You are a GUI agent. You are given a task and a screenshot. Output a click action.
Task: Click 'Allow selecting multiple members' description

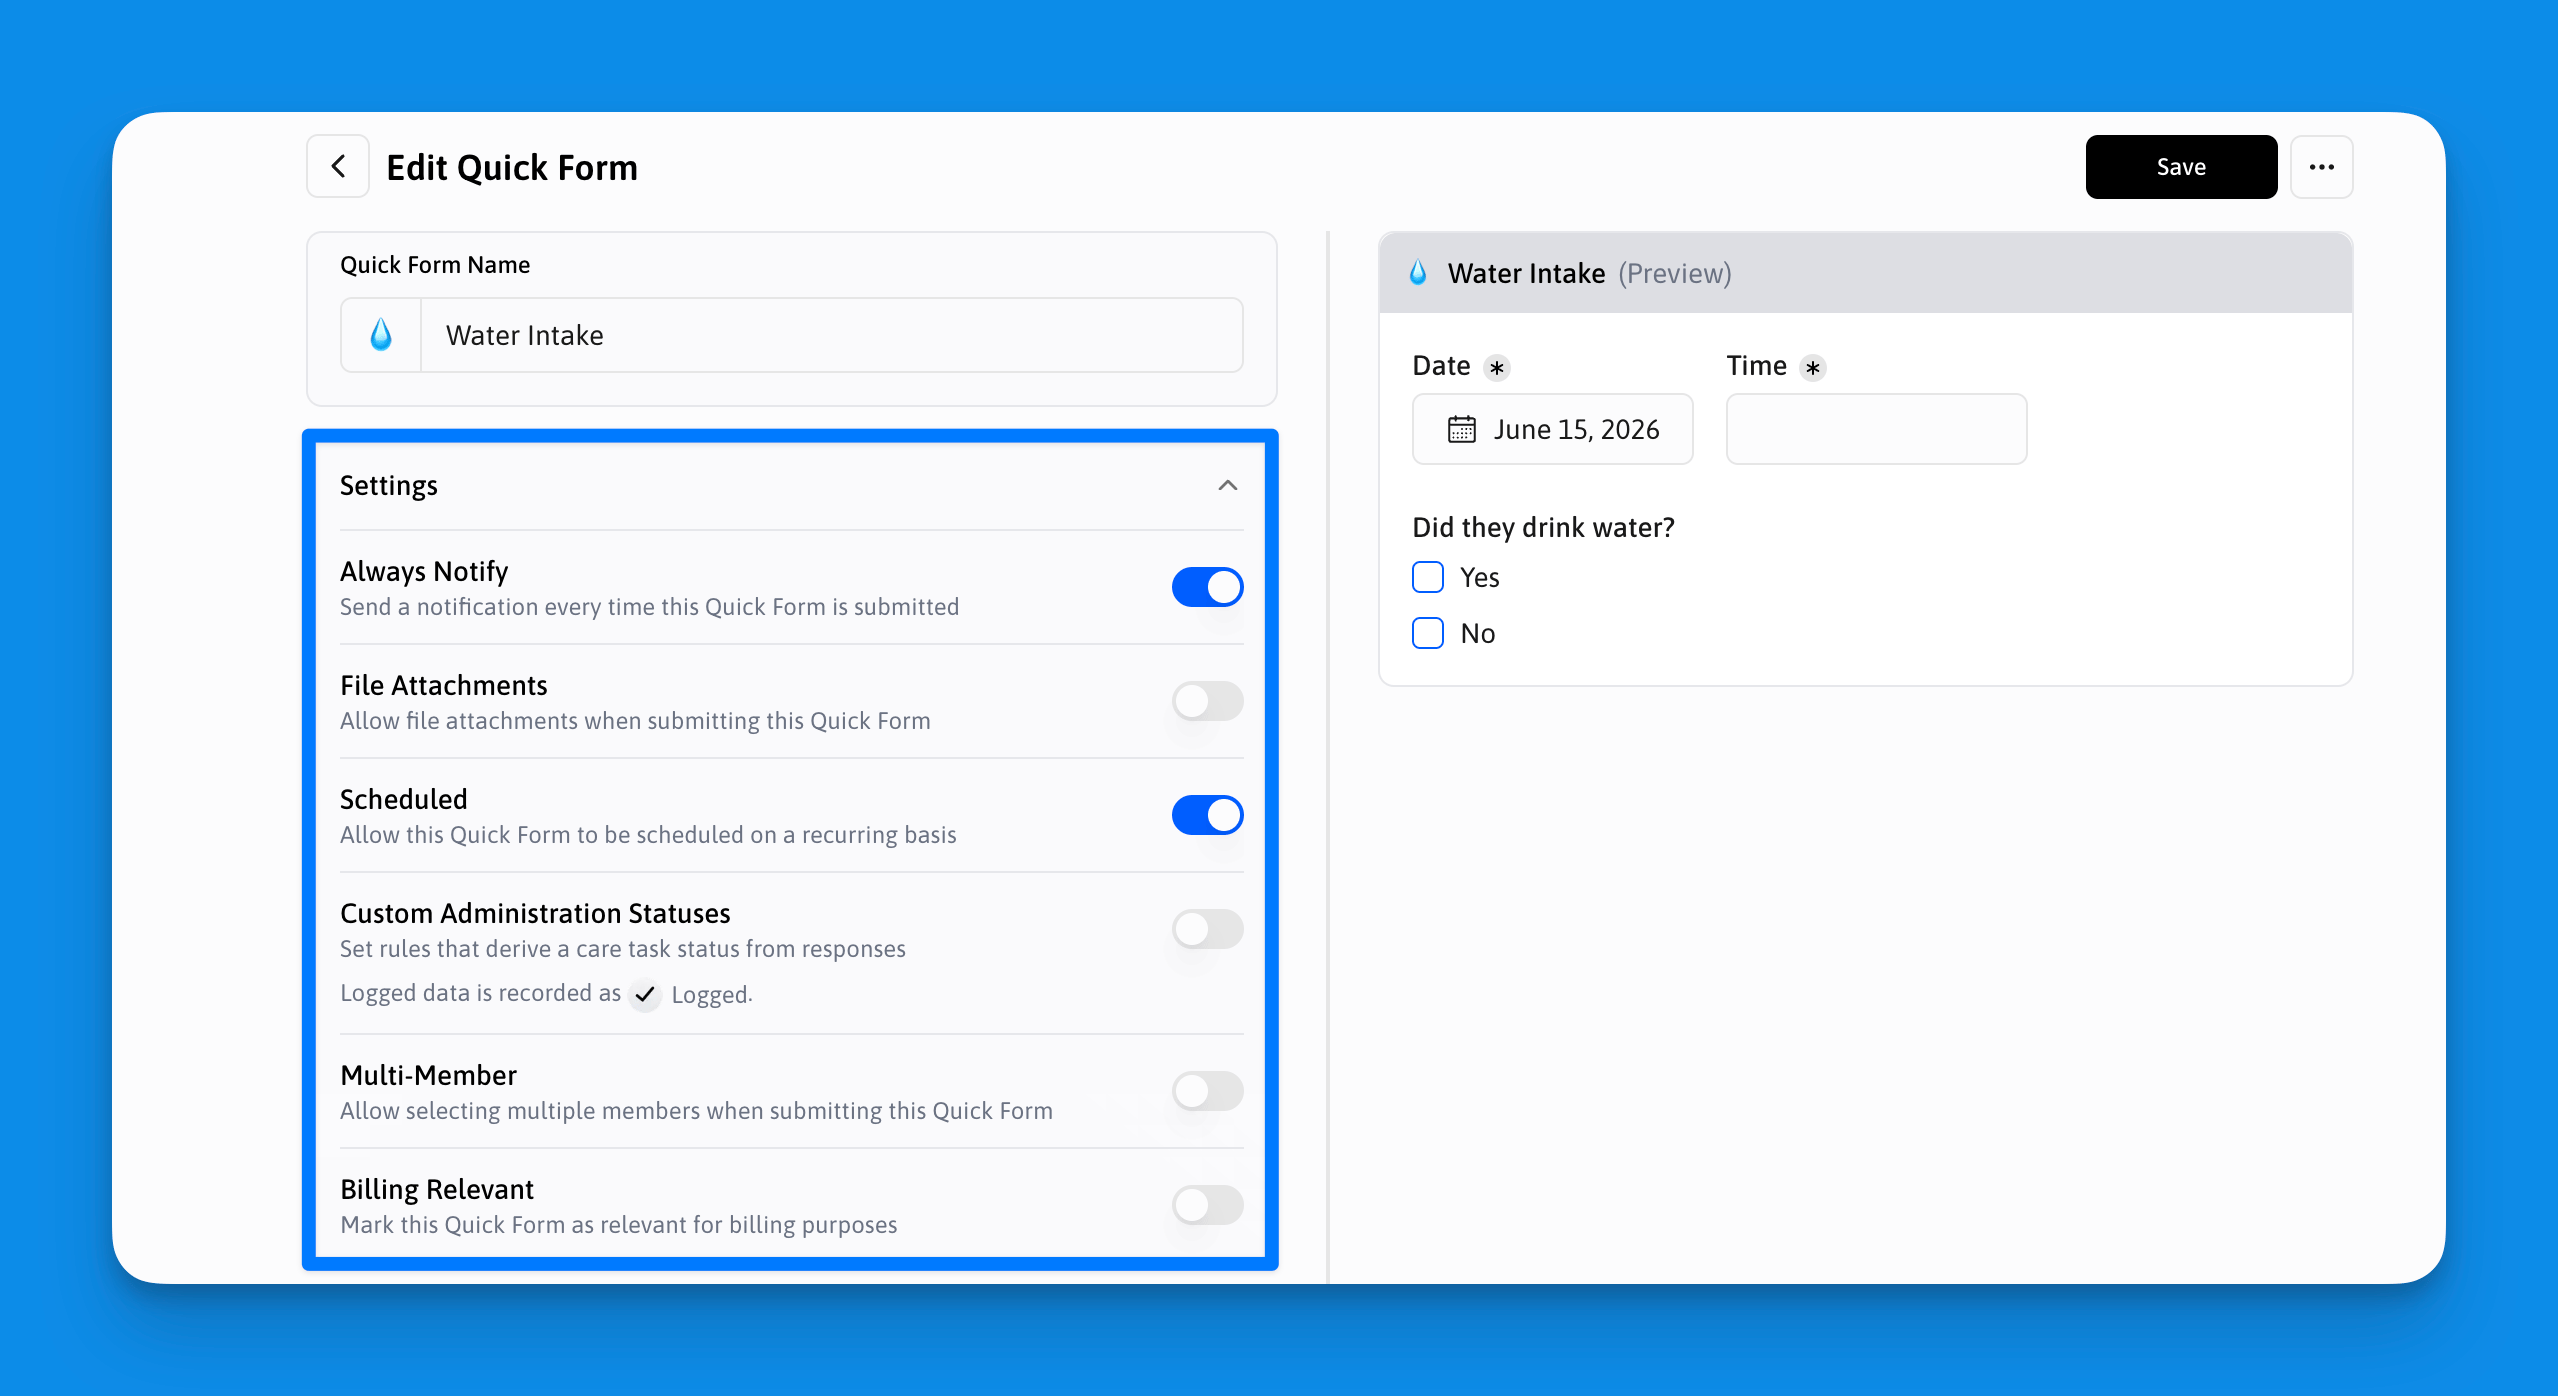(x=696, y=1111)
